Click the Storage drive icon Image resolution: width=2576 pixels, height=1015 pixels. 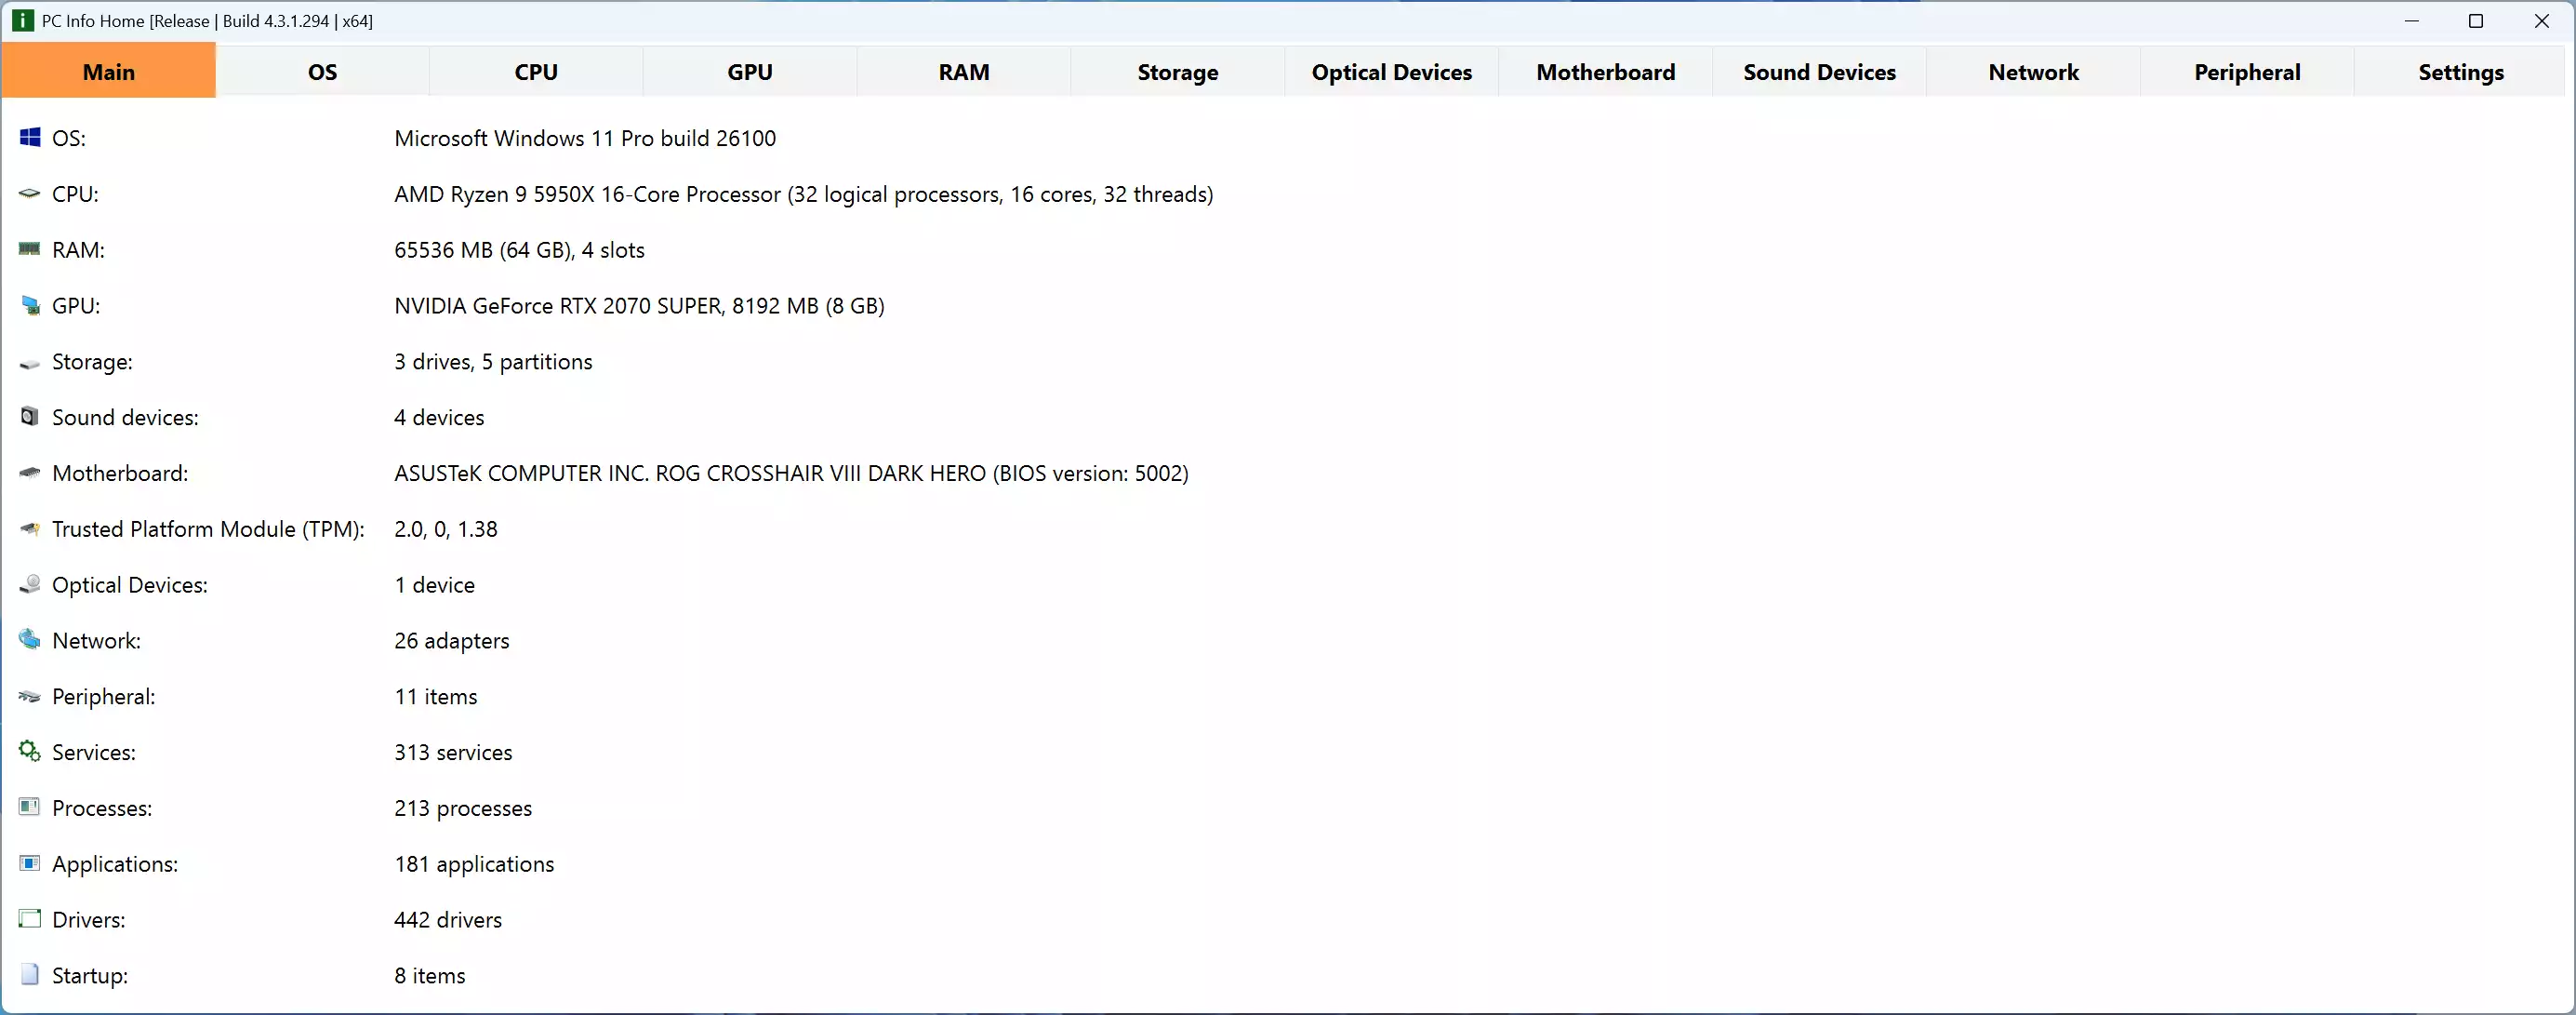point(30,363)
